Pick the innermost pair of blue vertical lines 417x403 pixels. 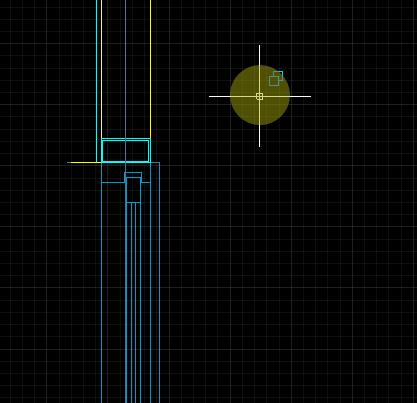pos(133,303)
